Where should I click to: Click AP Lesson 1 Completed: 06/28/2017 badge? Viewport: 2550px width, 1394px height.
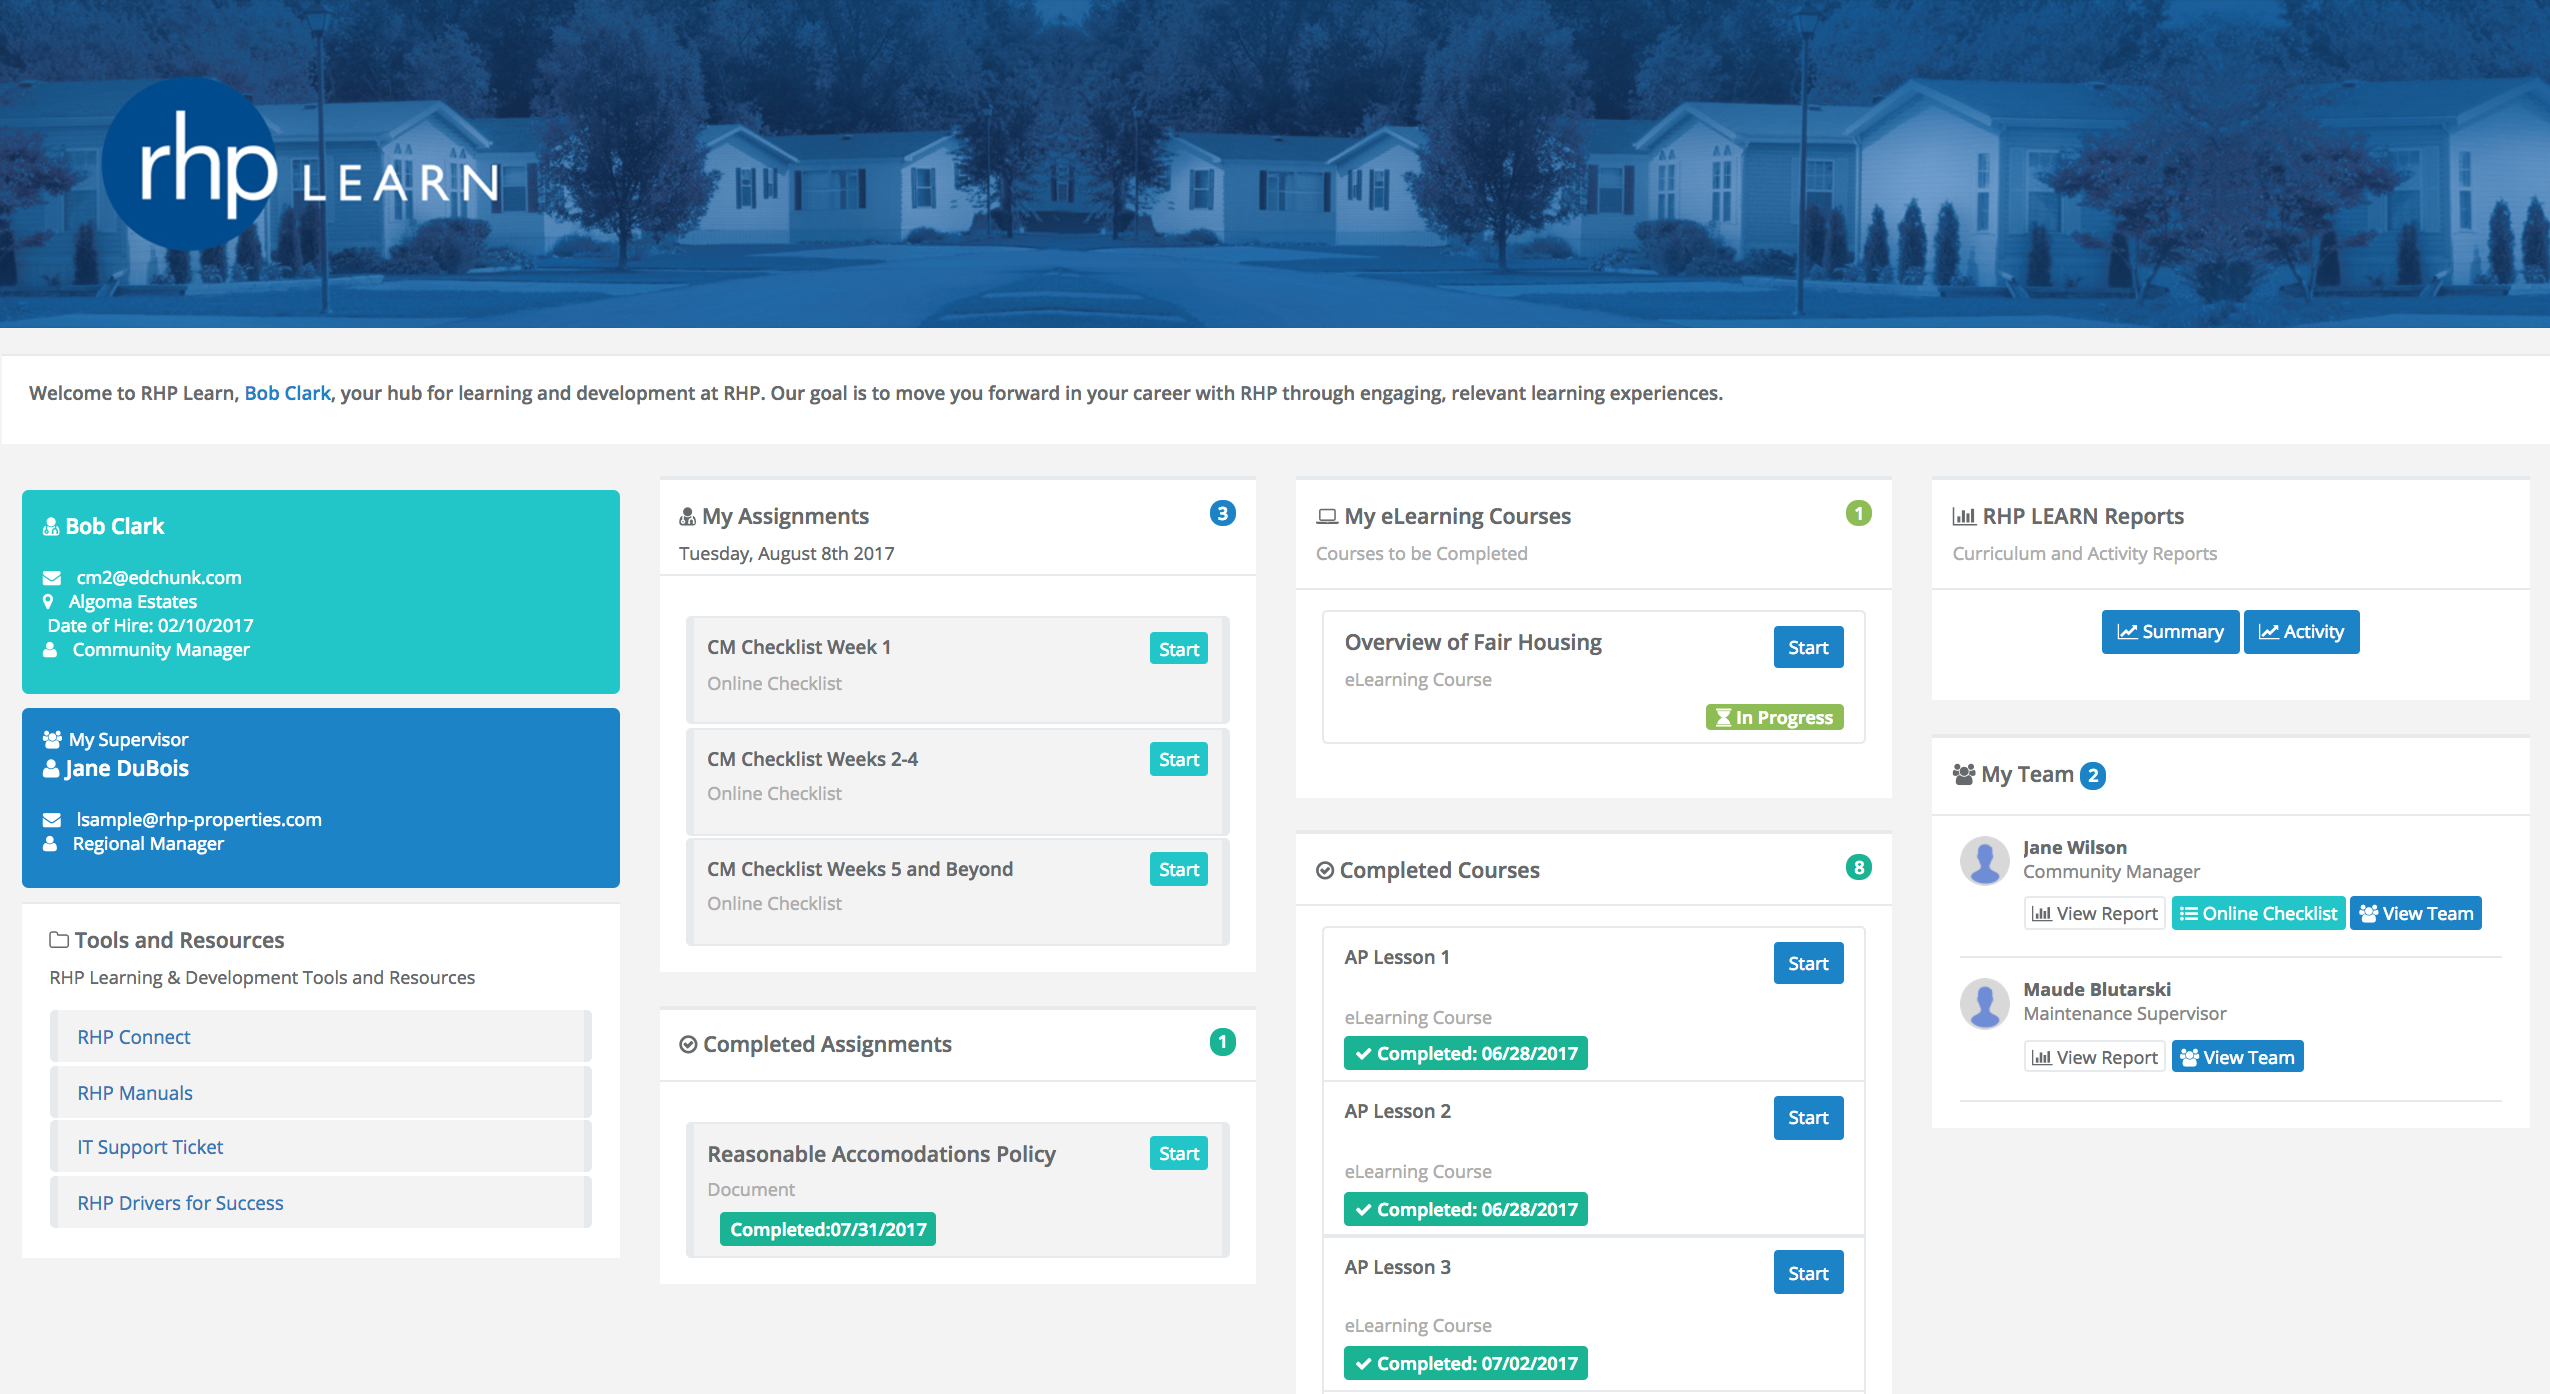point(1466,1053)
